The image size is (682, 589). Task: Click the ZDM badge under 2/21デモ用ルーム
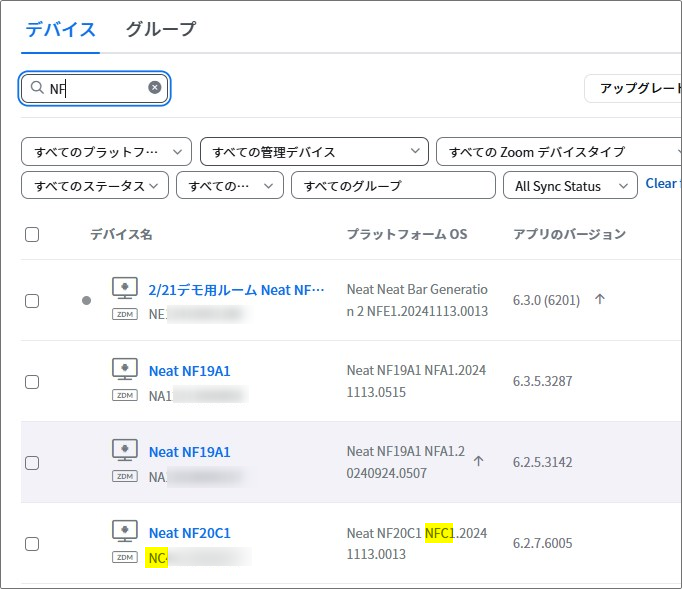pyautogui.click(x=125, y=314)
